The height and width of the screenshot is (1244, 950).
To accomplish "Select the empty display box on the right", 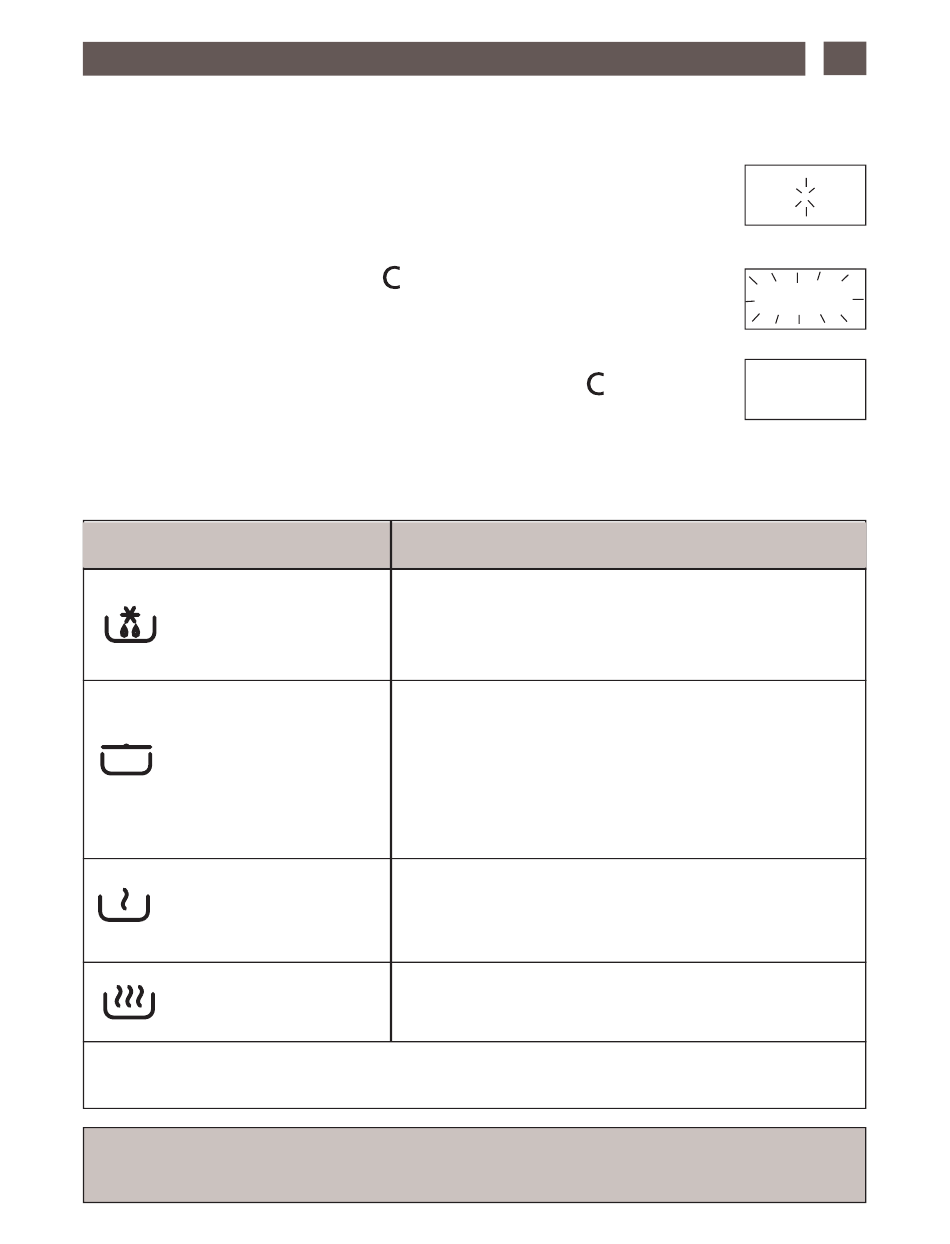I will [805, 389].
